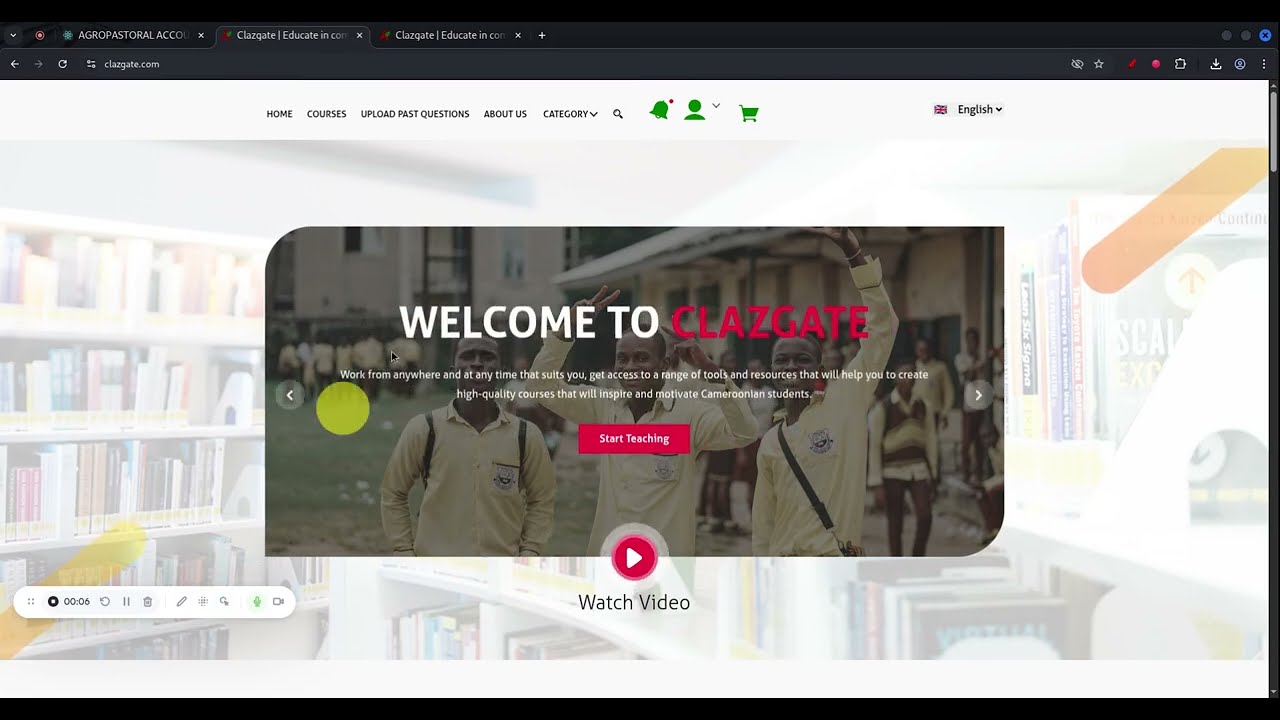Viewport: 1280px width, 720px height.
Task: Open the pink recorder extension icon
Action: pyautogui.click(x=1156, y=64)
